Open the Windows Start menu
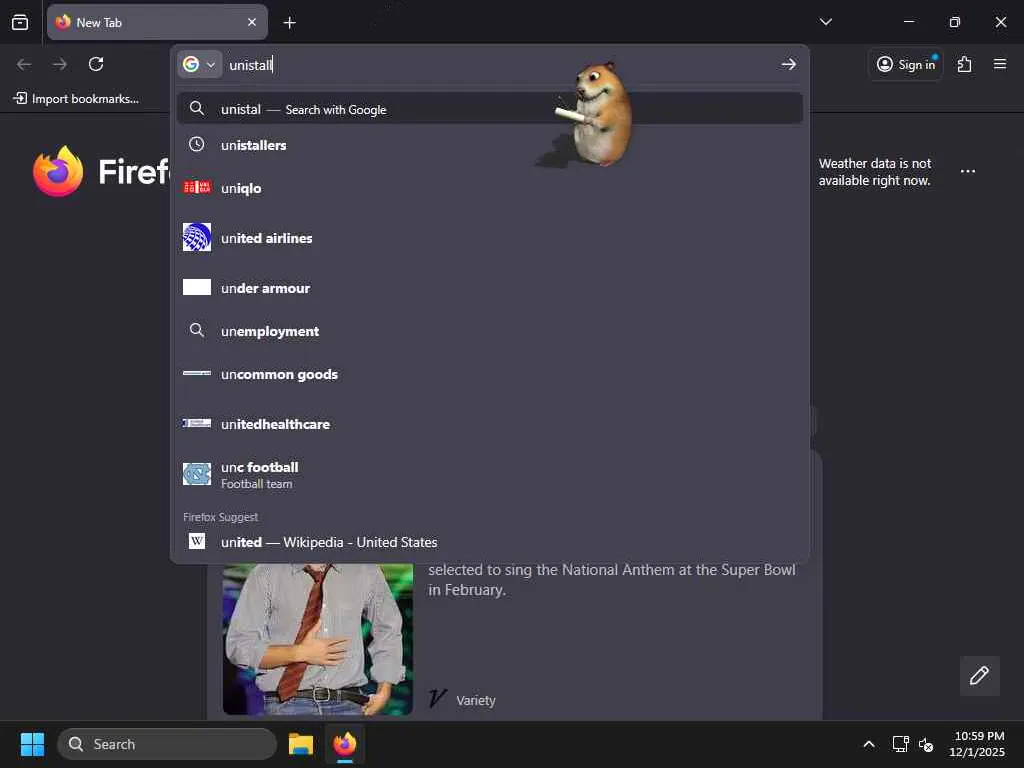 click(32, 744)
